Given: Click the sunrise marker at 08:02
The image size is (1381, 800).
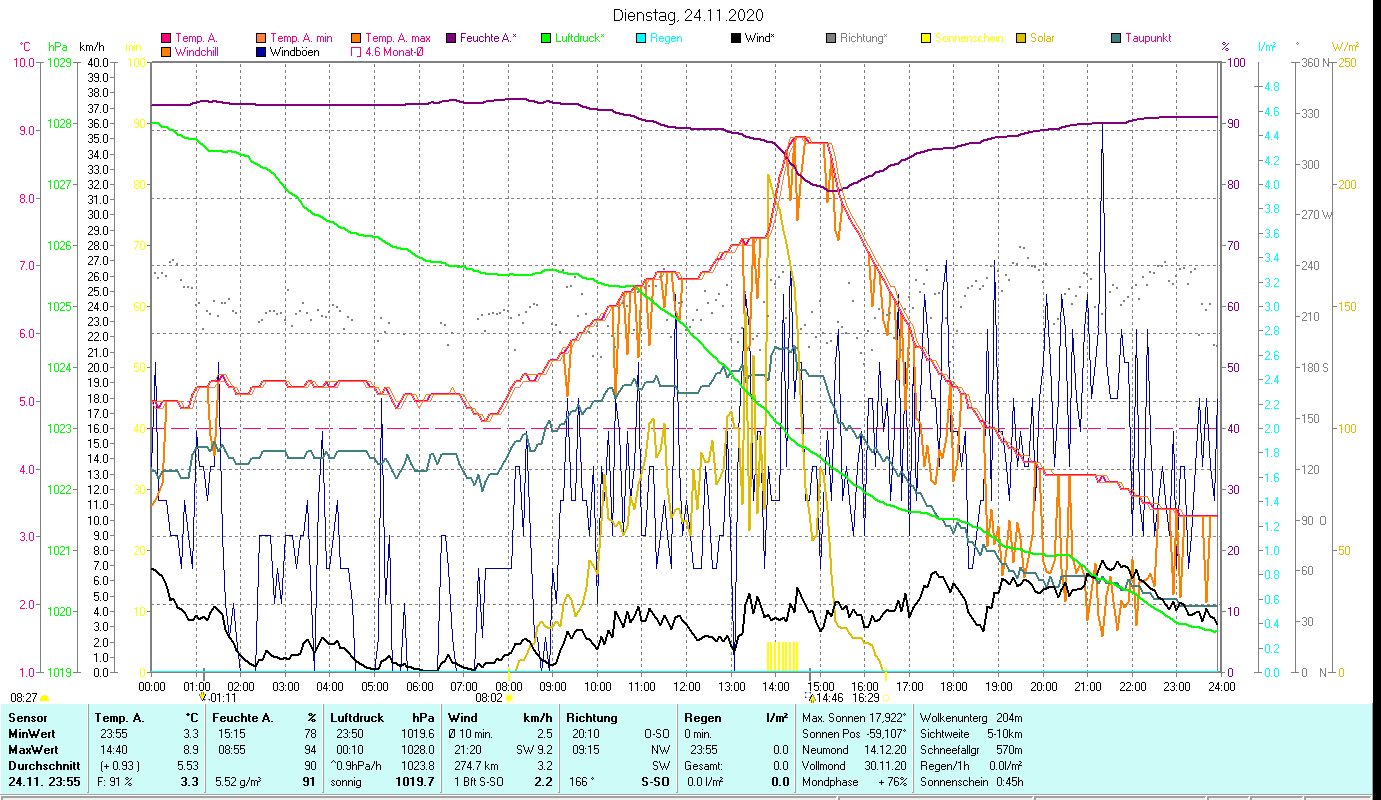Looking at the screenshot, I should point(509,698).
